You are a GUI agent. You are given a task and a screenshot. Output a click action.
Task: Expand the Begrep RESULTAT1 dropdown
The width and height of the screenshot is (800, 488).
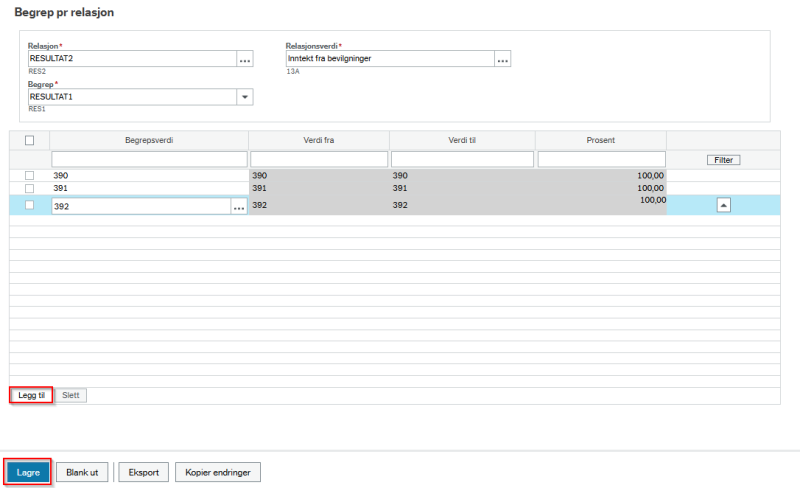tap(245, 97)
